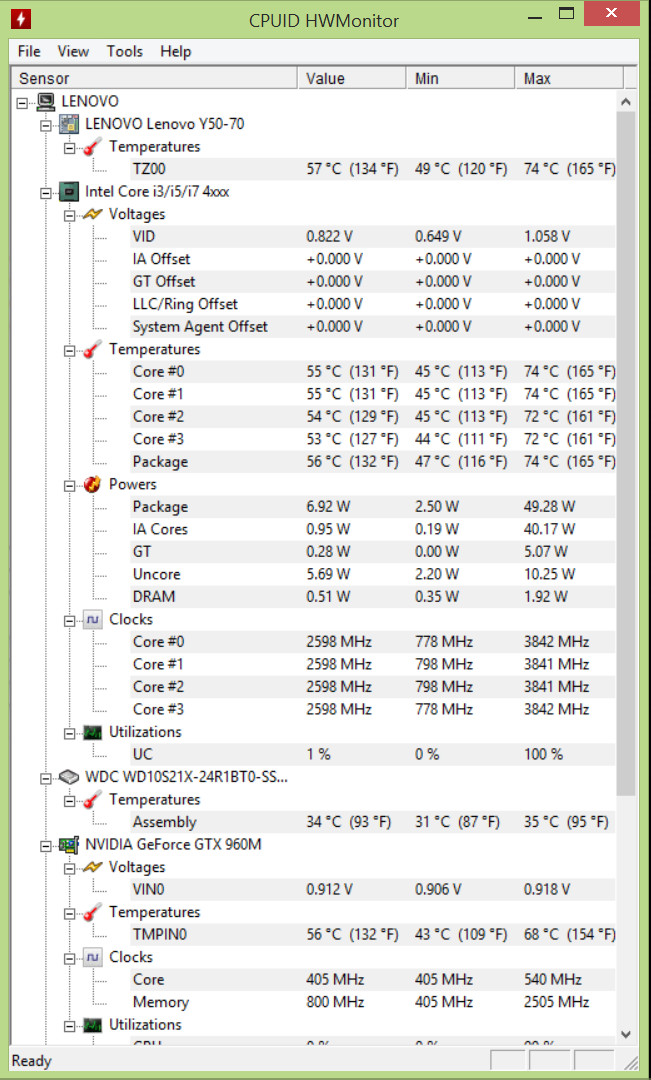Collapse the LENOVO root node
Screen dimensions: 651x1080
coord(22,103)
